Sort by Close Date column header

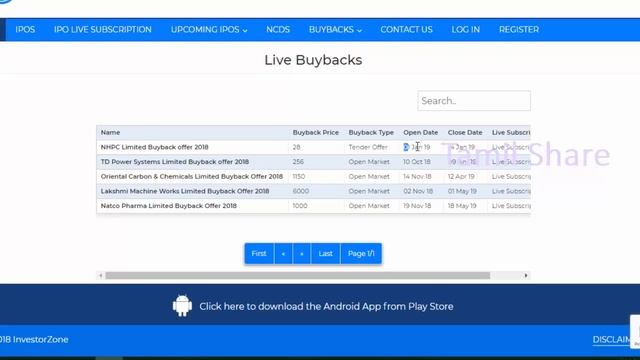pos(465,133)
